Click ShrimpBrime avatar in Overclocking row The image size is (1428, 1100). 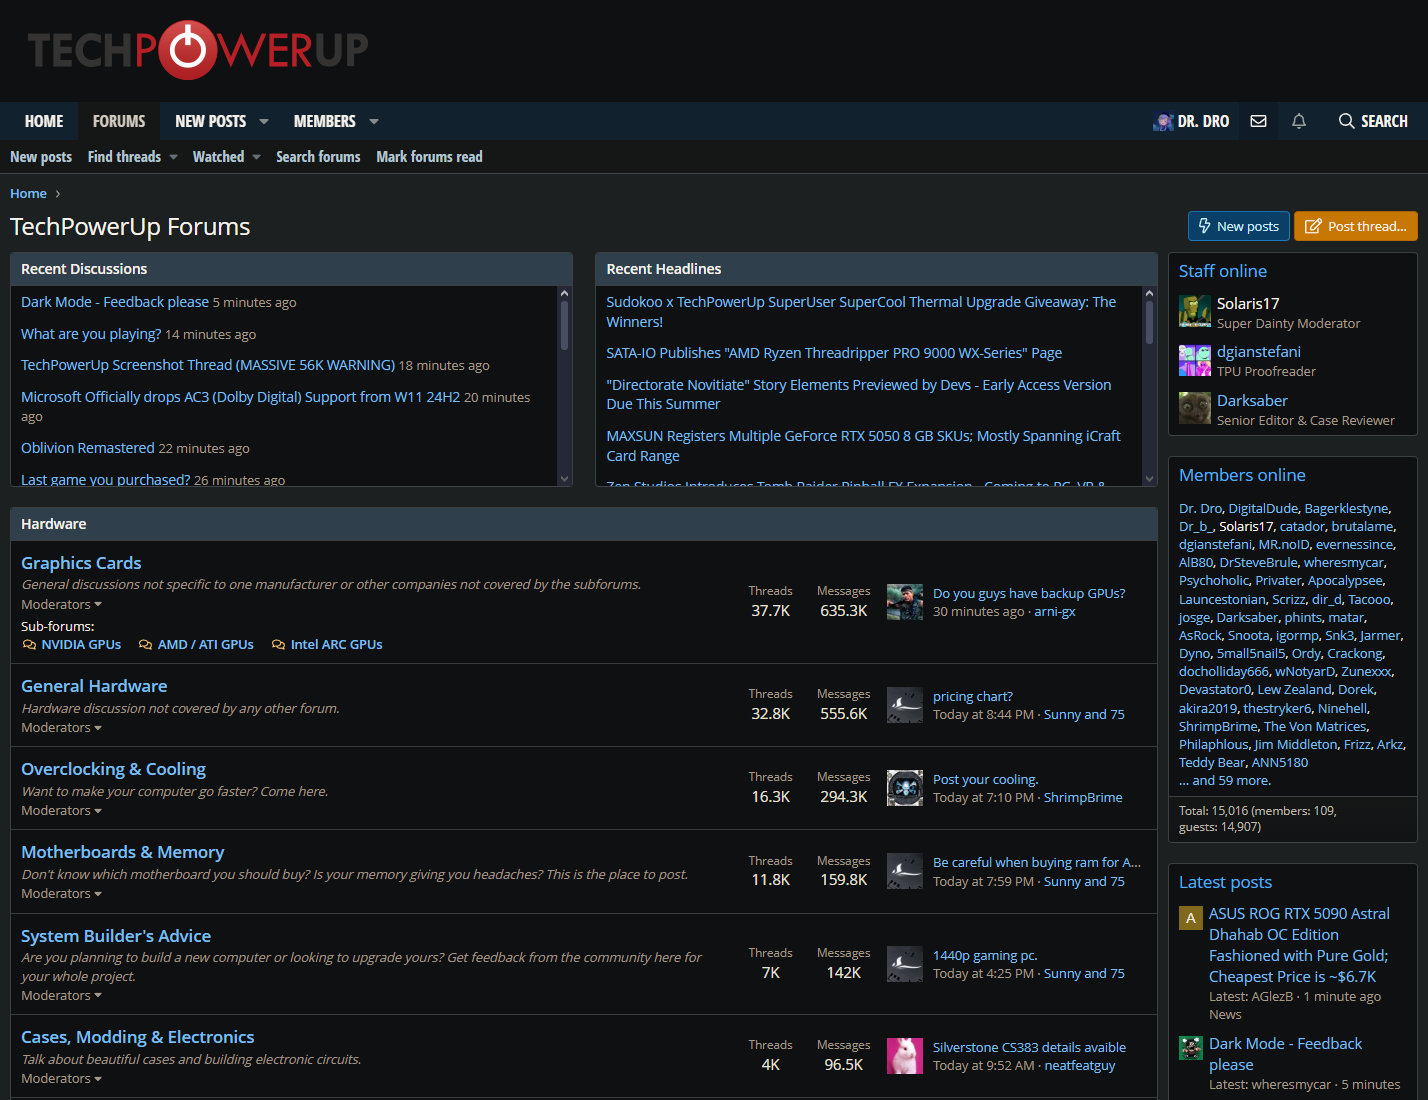pos(905,788)
